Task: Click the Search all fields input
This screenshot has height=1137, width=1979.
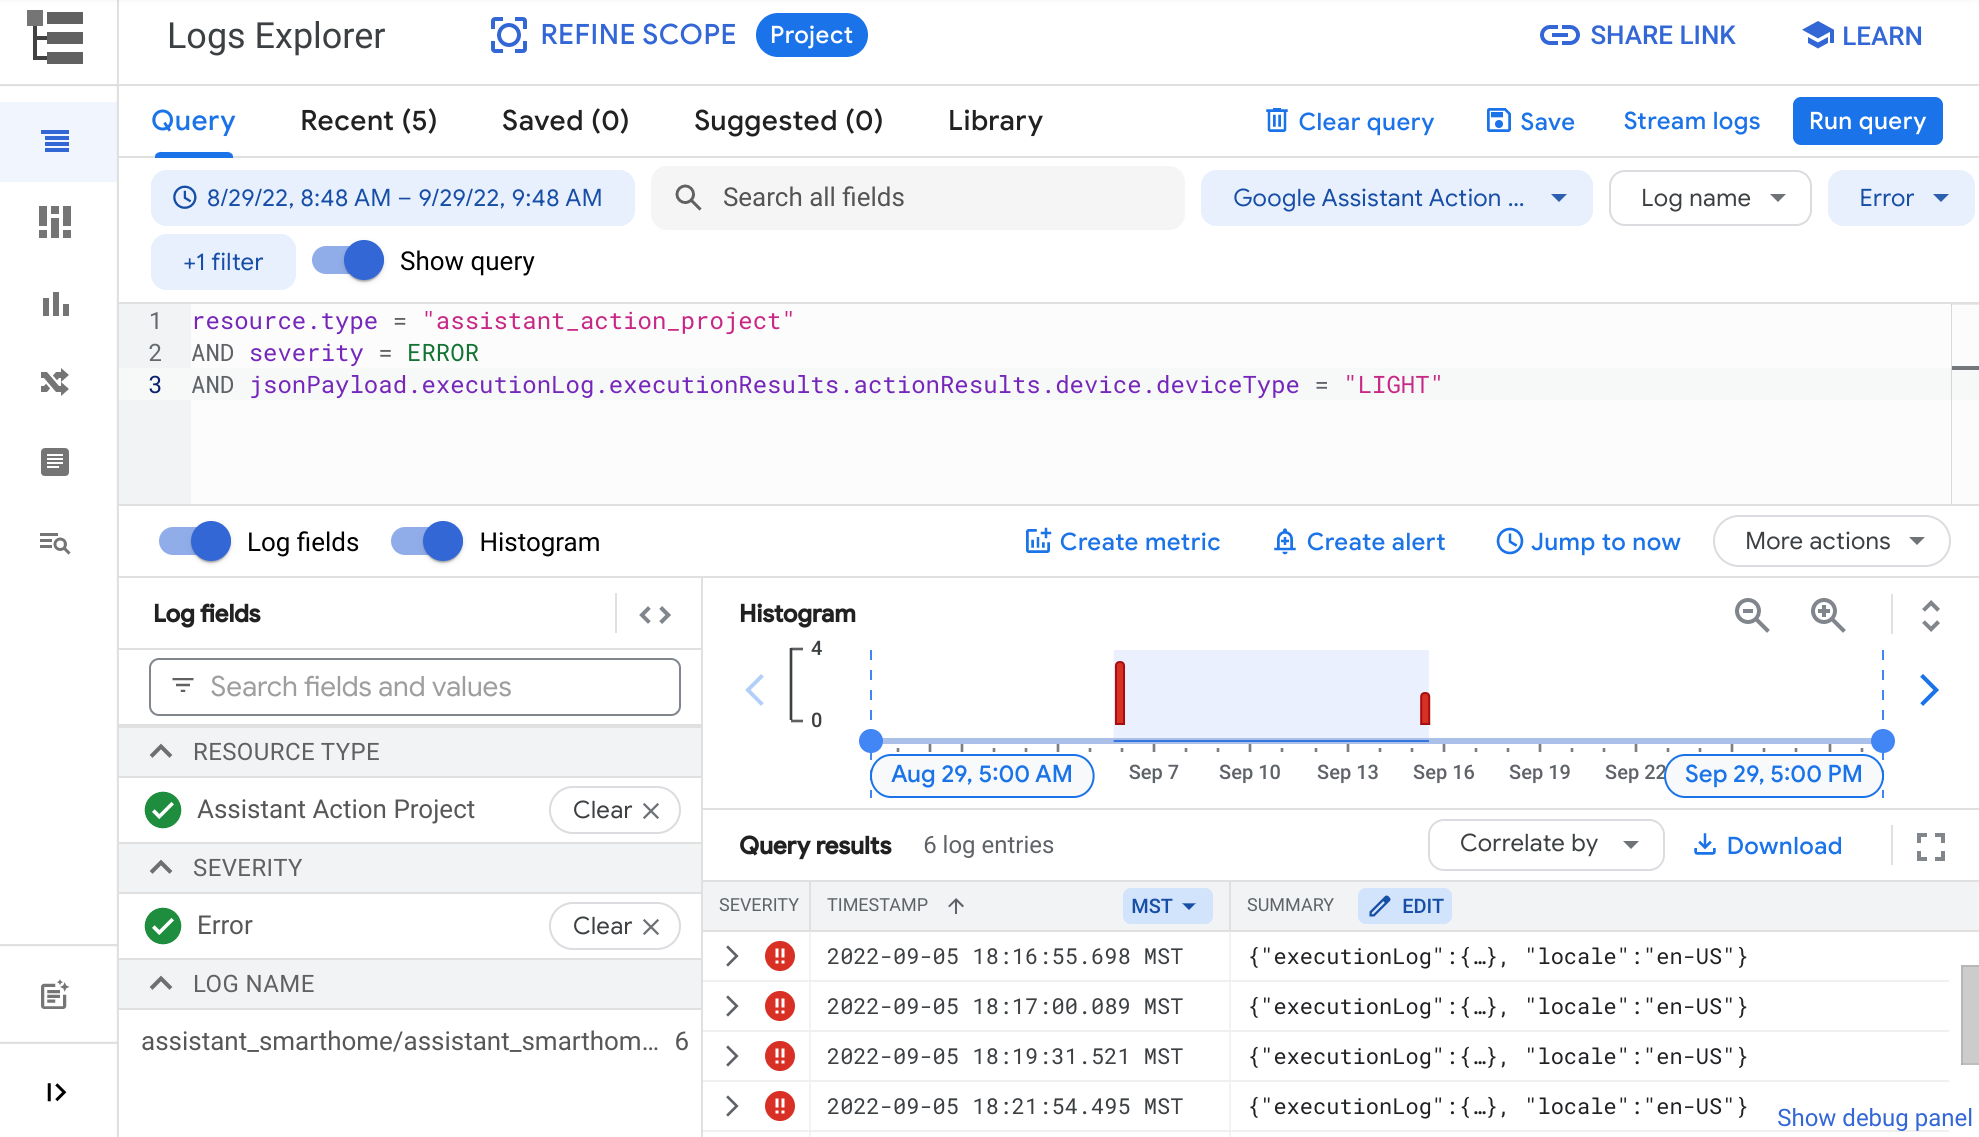Action: [x=917, y=198]
